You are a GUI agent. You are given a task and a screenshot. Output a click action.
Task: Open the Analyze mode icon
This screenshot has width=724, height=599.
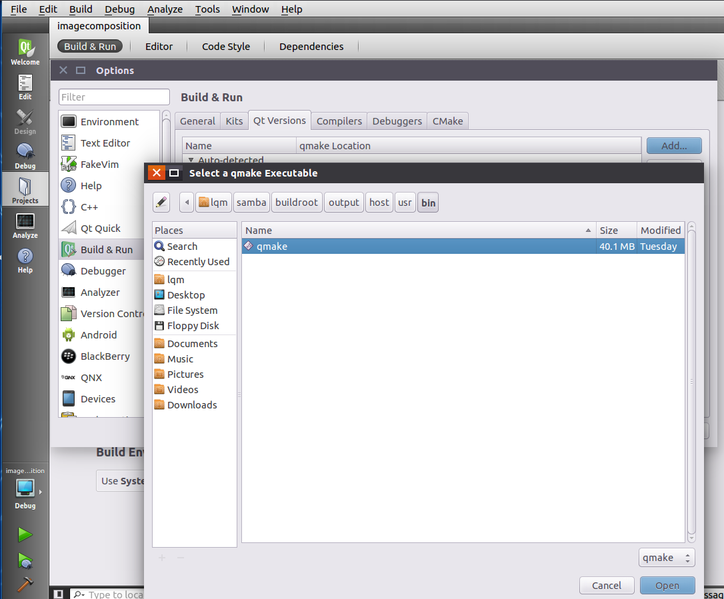tap(25, 225)
